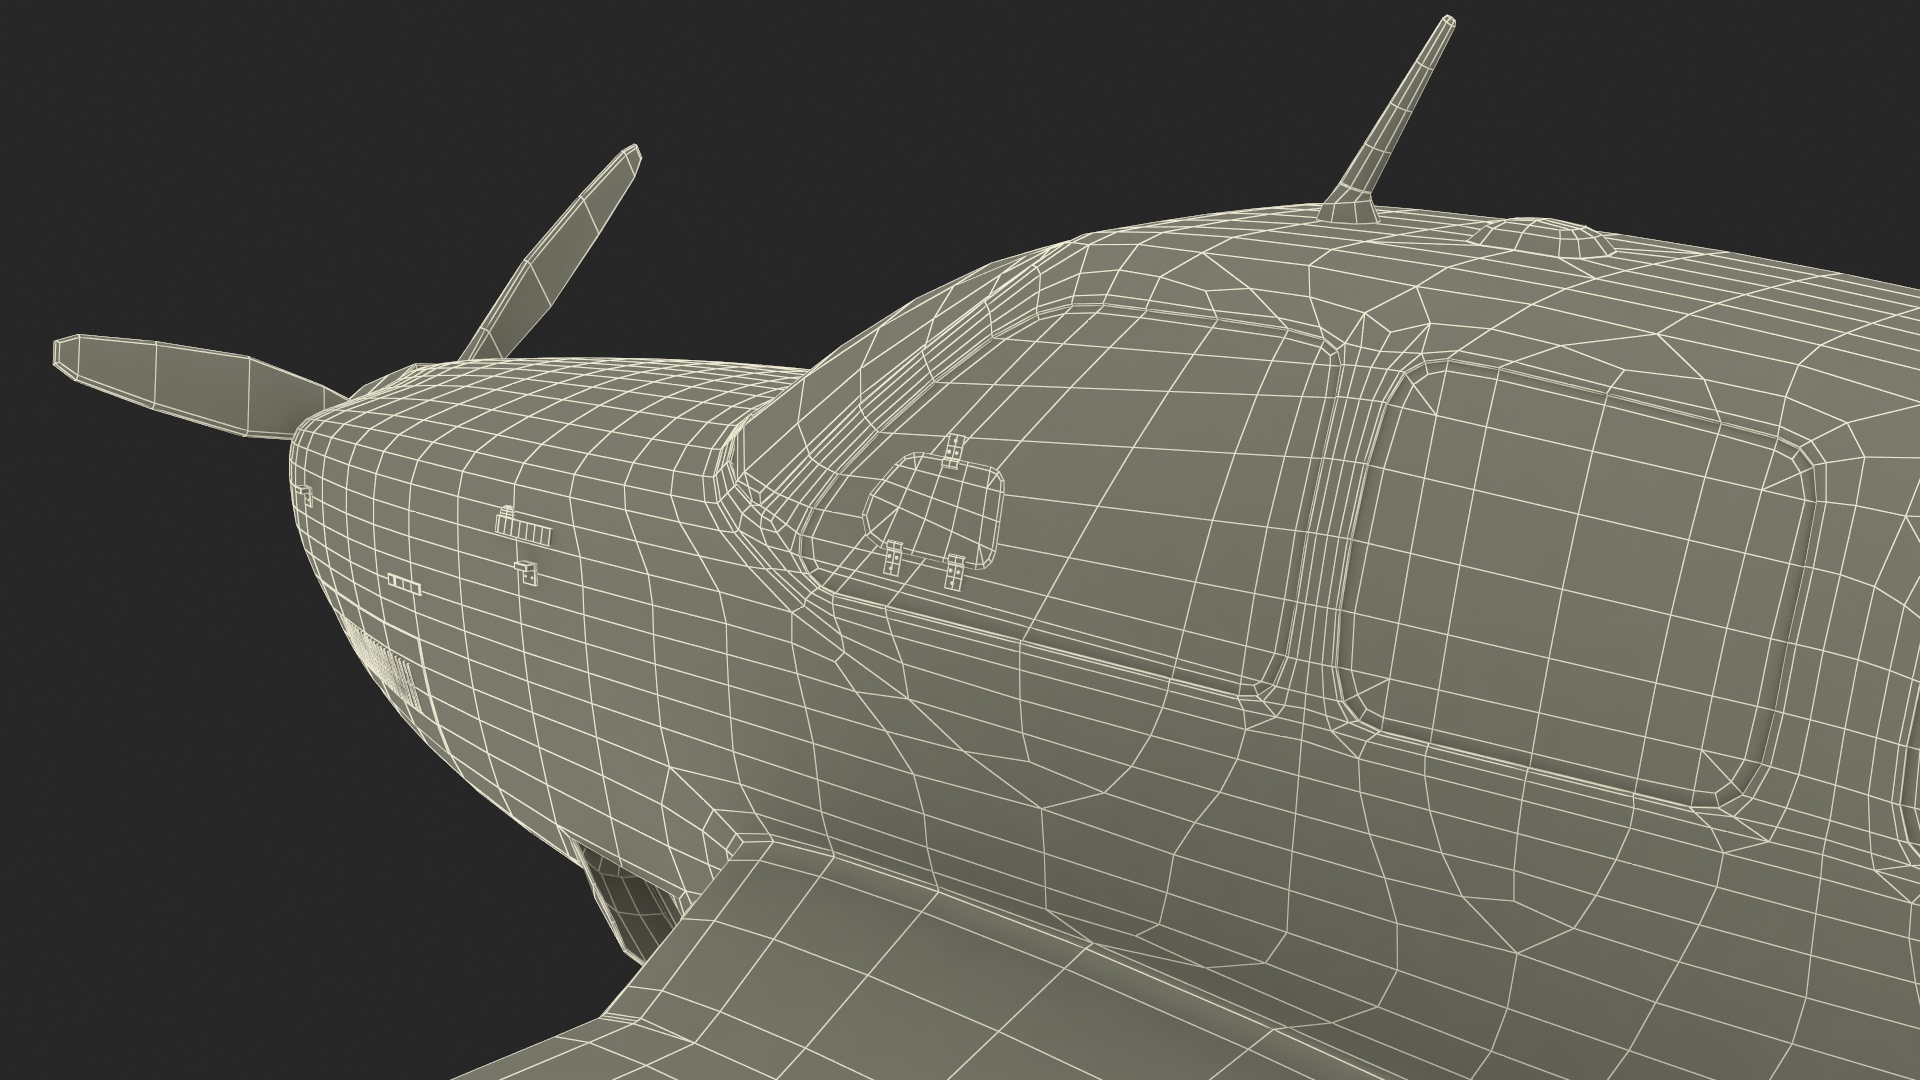Click the bottom-right vent window hinge
Viewport: 1920px width, 1080px height.
point(955,570)
